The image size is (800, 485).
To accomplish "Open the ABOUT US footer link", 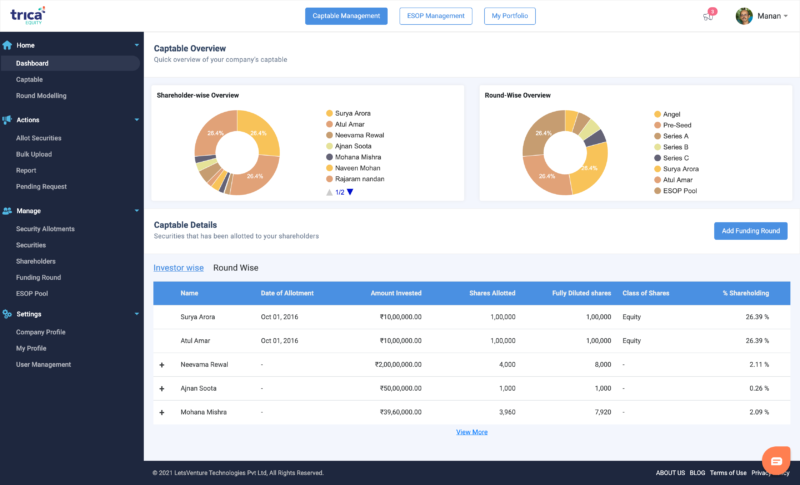I will tap(670, 473).
